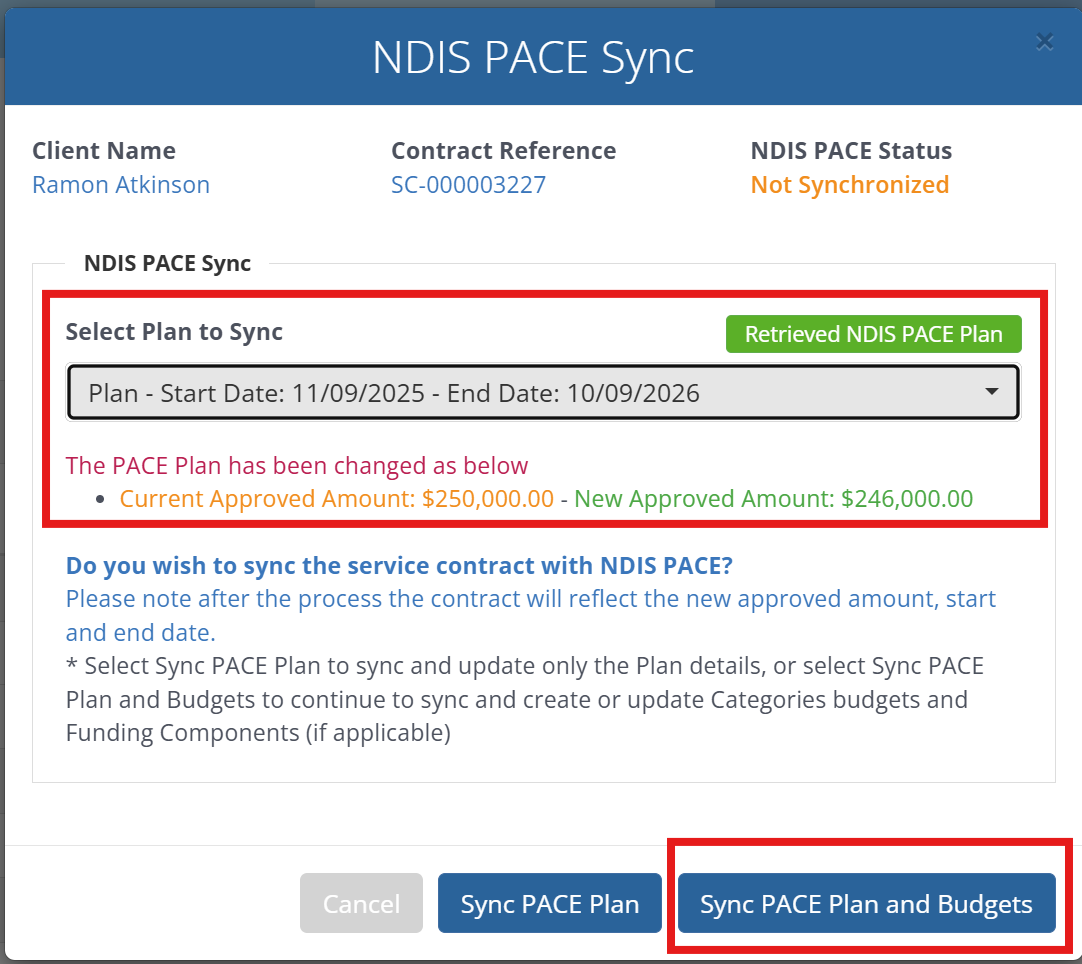Click the Not Synchronized status text
This screenshot has height=964, width=1082.
click(849, 185)
